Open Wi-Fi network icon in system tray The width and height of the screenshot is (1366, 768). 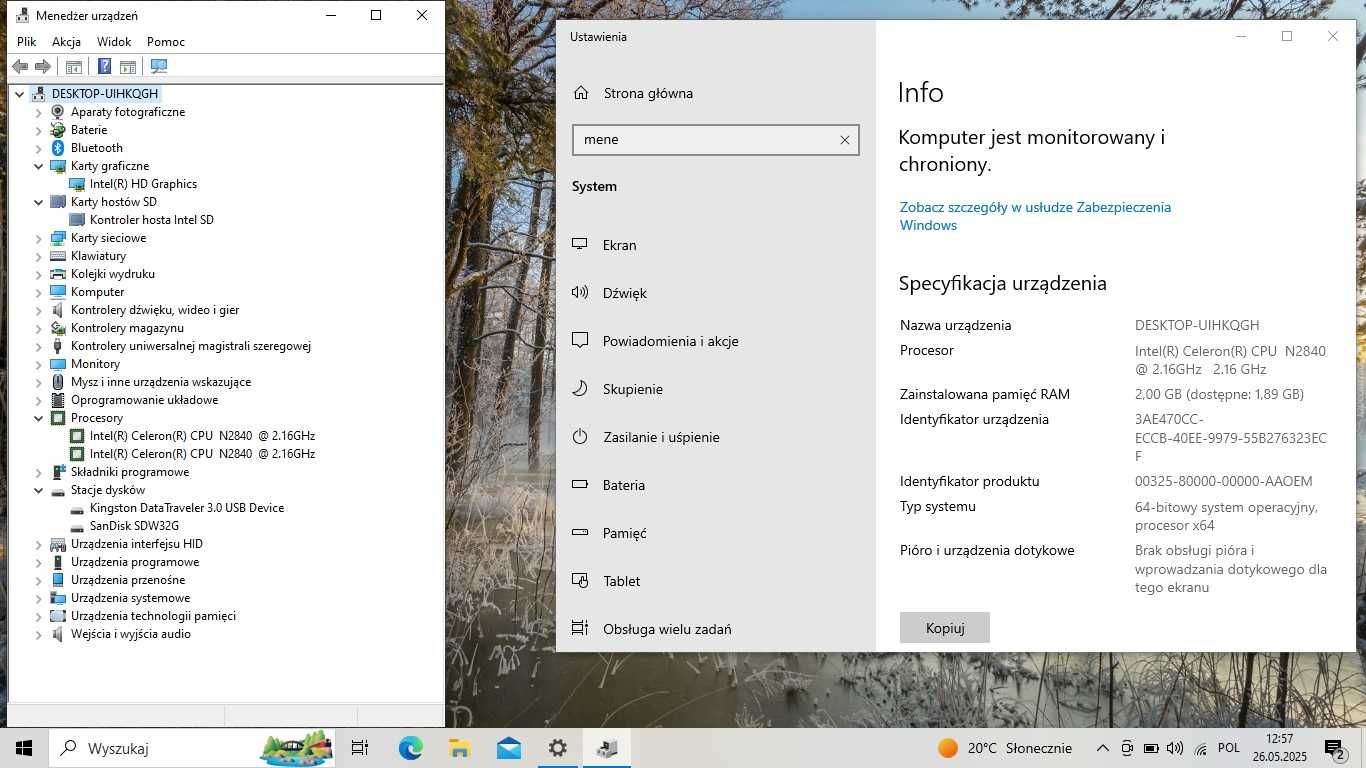[x=1199, y=748]
